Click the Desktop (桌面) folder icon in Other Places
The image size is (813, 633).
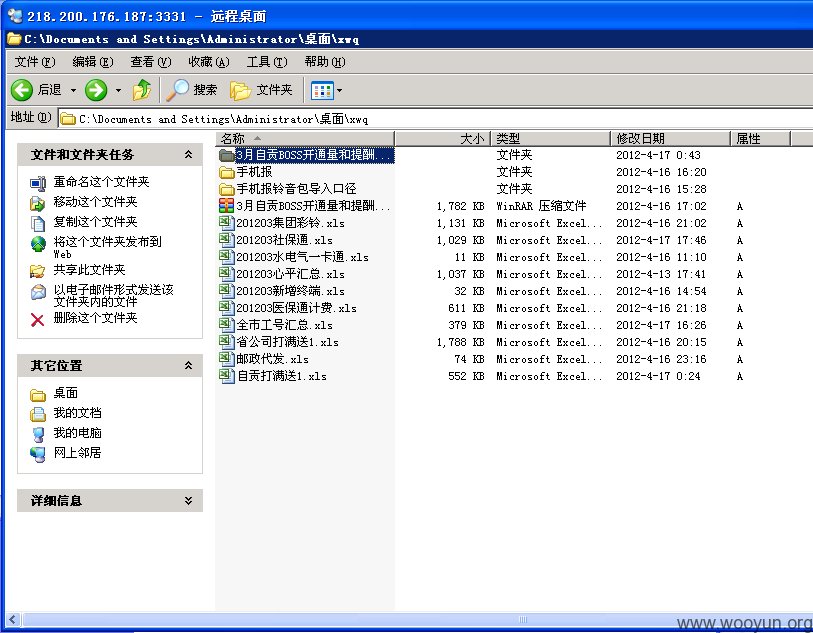(x=37, y=395)
